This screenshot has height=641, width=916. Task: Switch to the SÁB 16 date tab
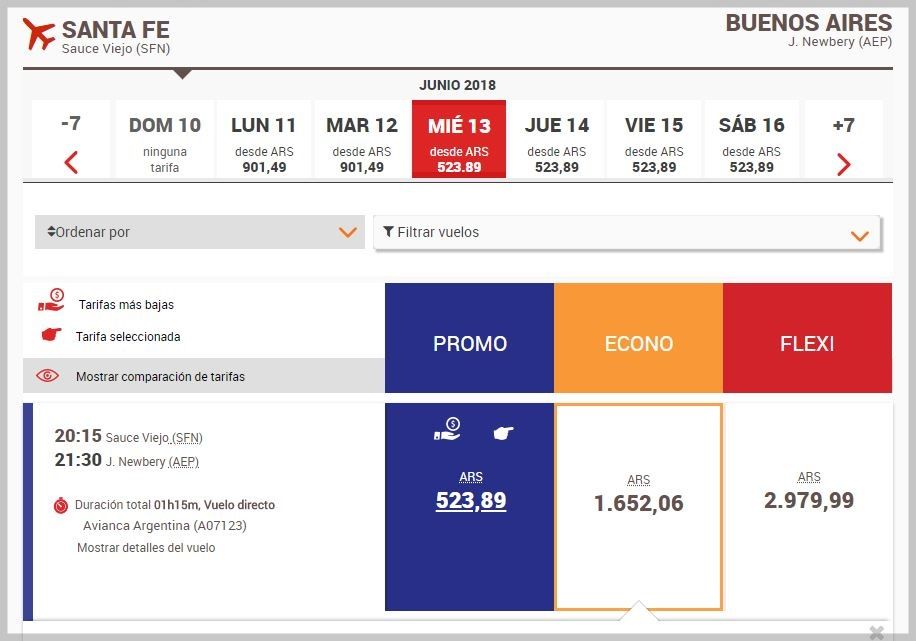tap(751, 140)
